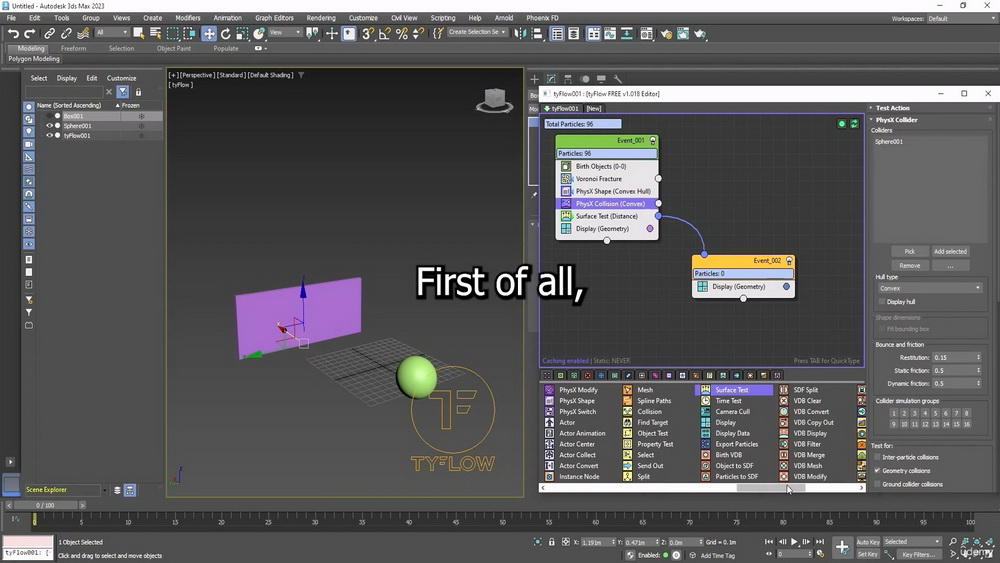
Task: Open the selection filter All dropdown
Action: 111,32
